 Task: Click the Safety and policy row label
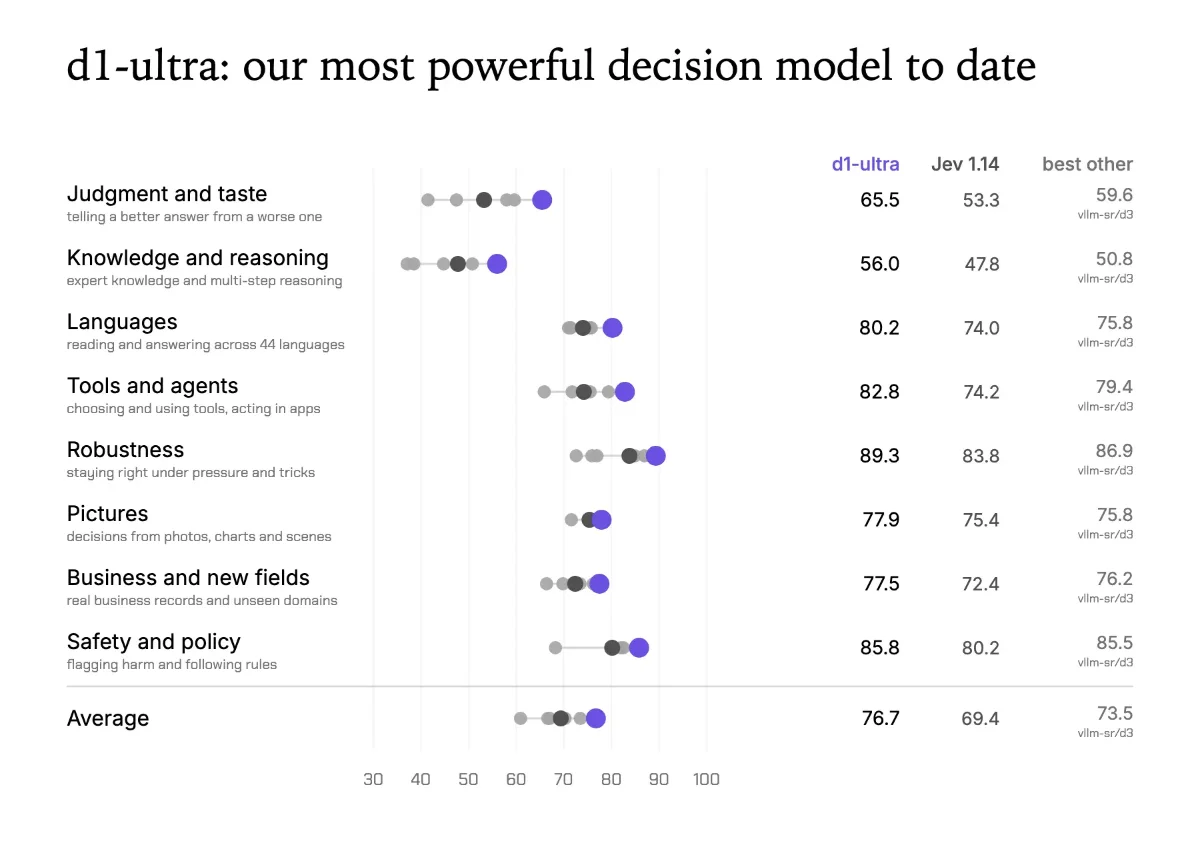(154, 642)
